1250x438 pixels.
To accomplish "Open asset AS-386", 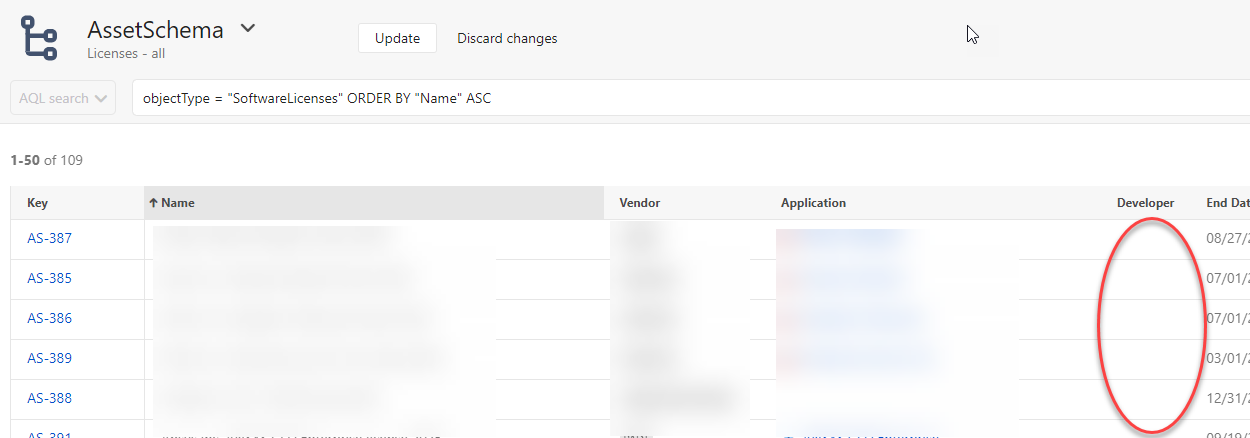I will tap(49, 318).
